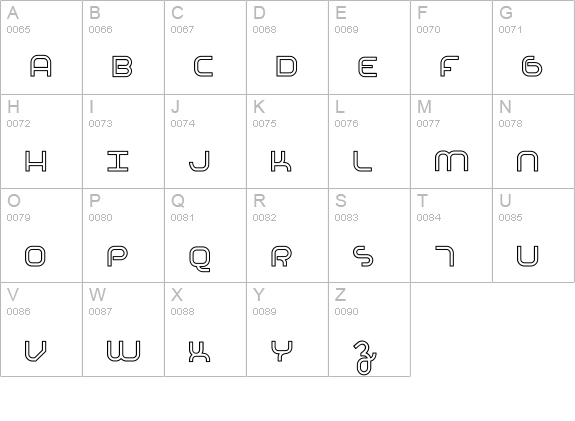Click the outlined letter B glyph

click(x=122, y=66)
